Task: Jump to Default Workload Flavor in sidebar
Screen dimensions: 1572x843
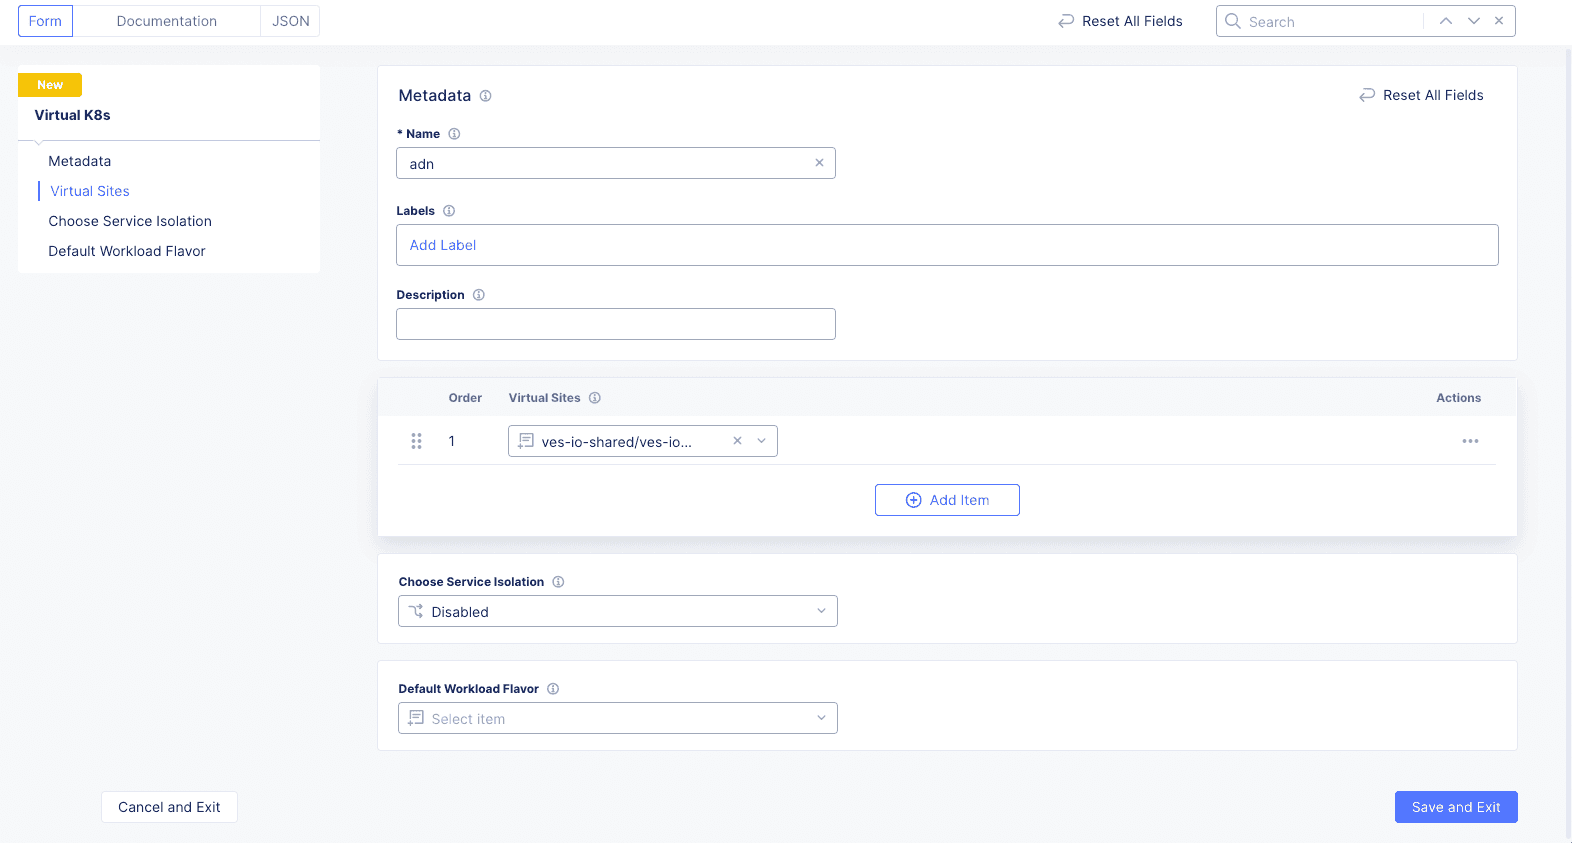Action: [127, 251]
